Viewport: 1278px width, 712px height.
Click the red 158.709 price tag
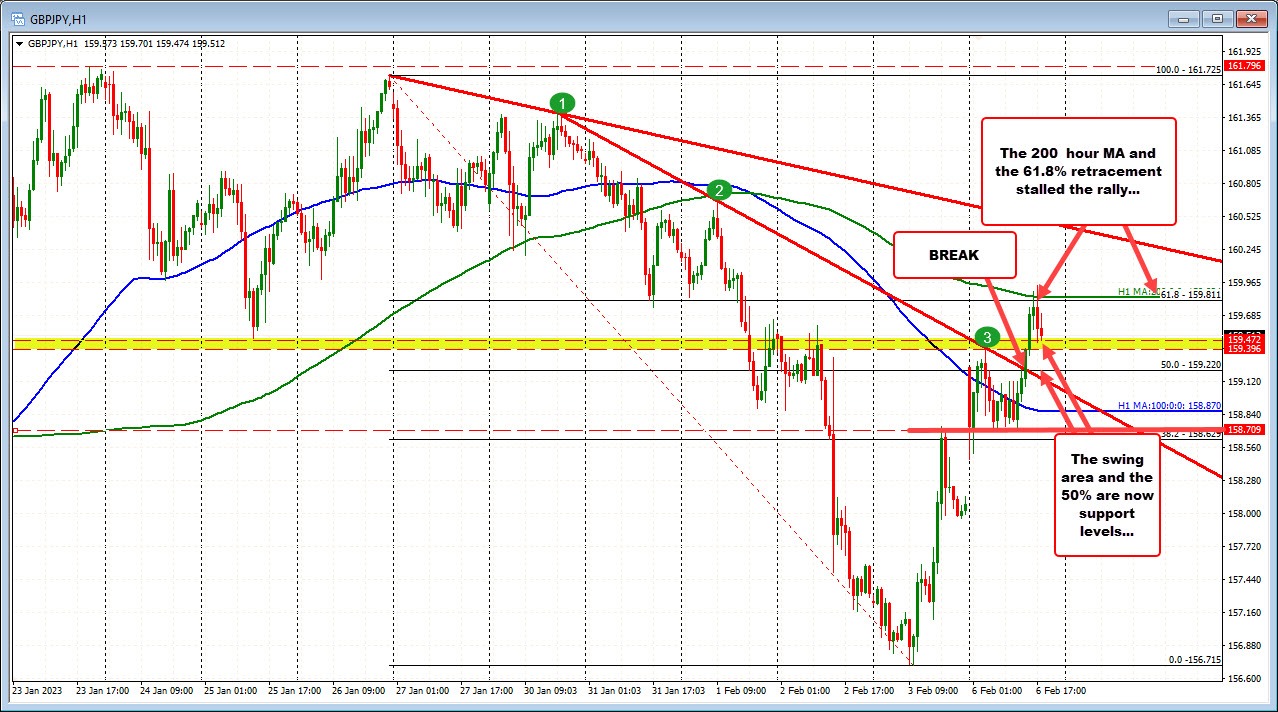tap(1244, 430)
